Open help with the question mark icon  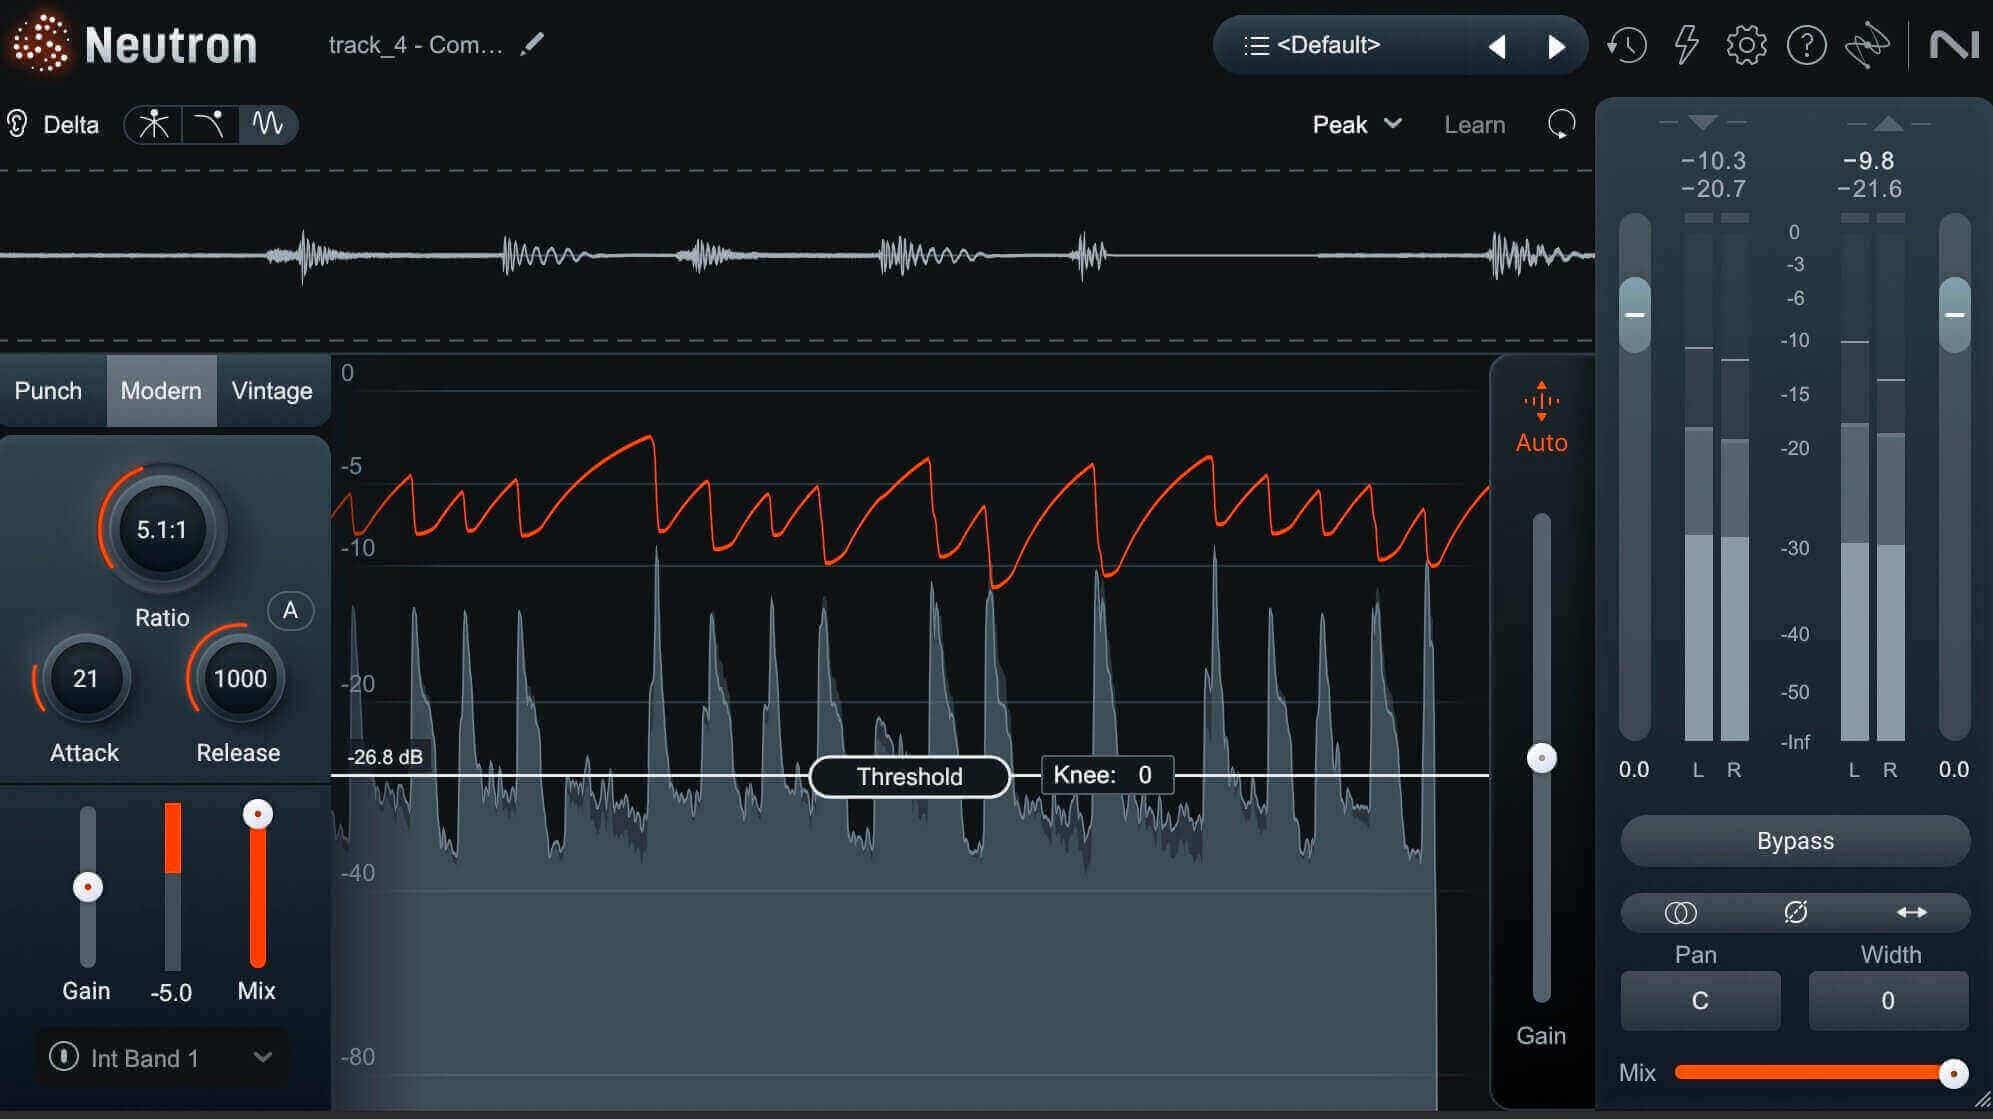[1806, 46]
